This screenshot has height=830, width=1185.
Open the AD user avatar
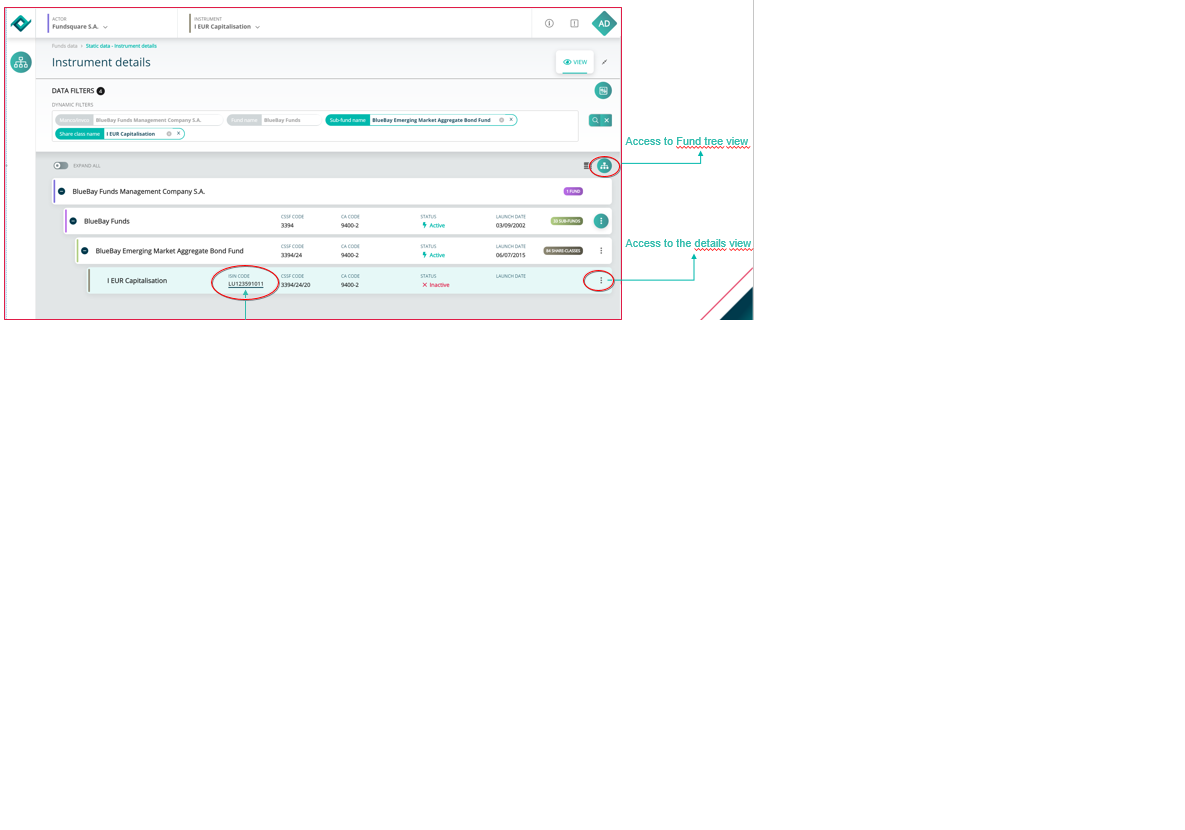604,23
